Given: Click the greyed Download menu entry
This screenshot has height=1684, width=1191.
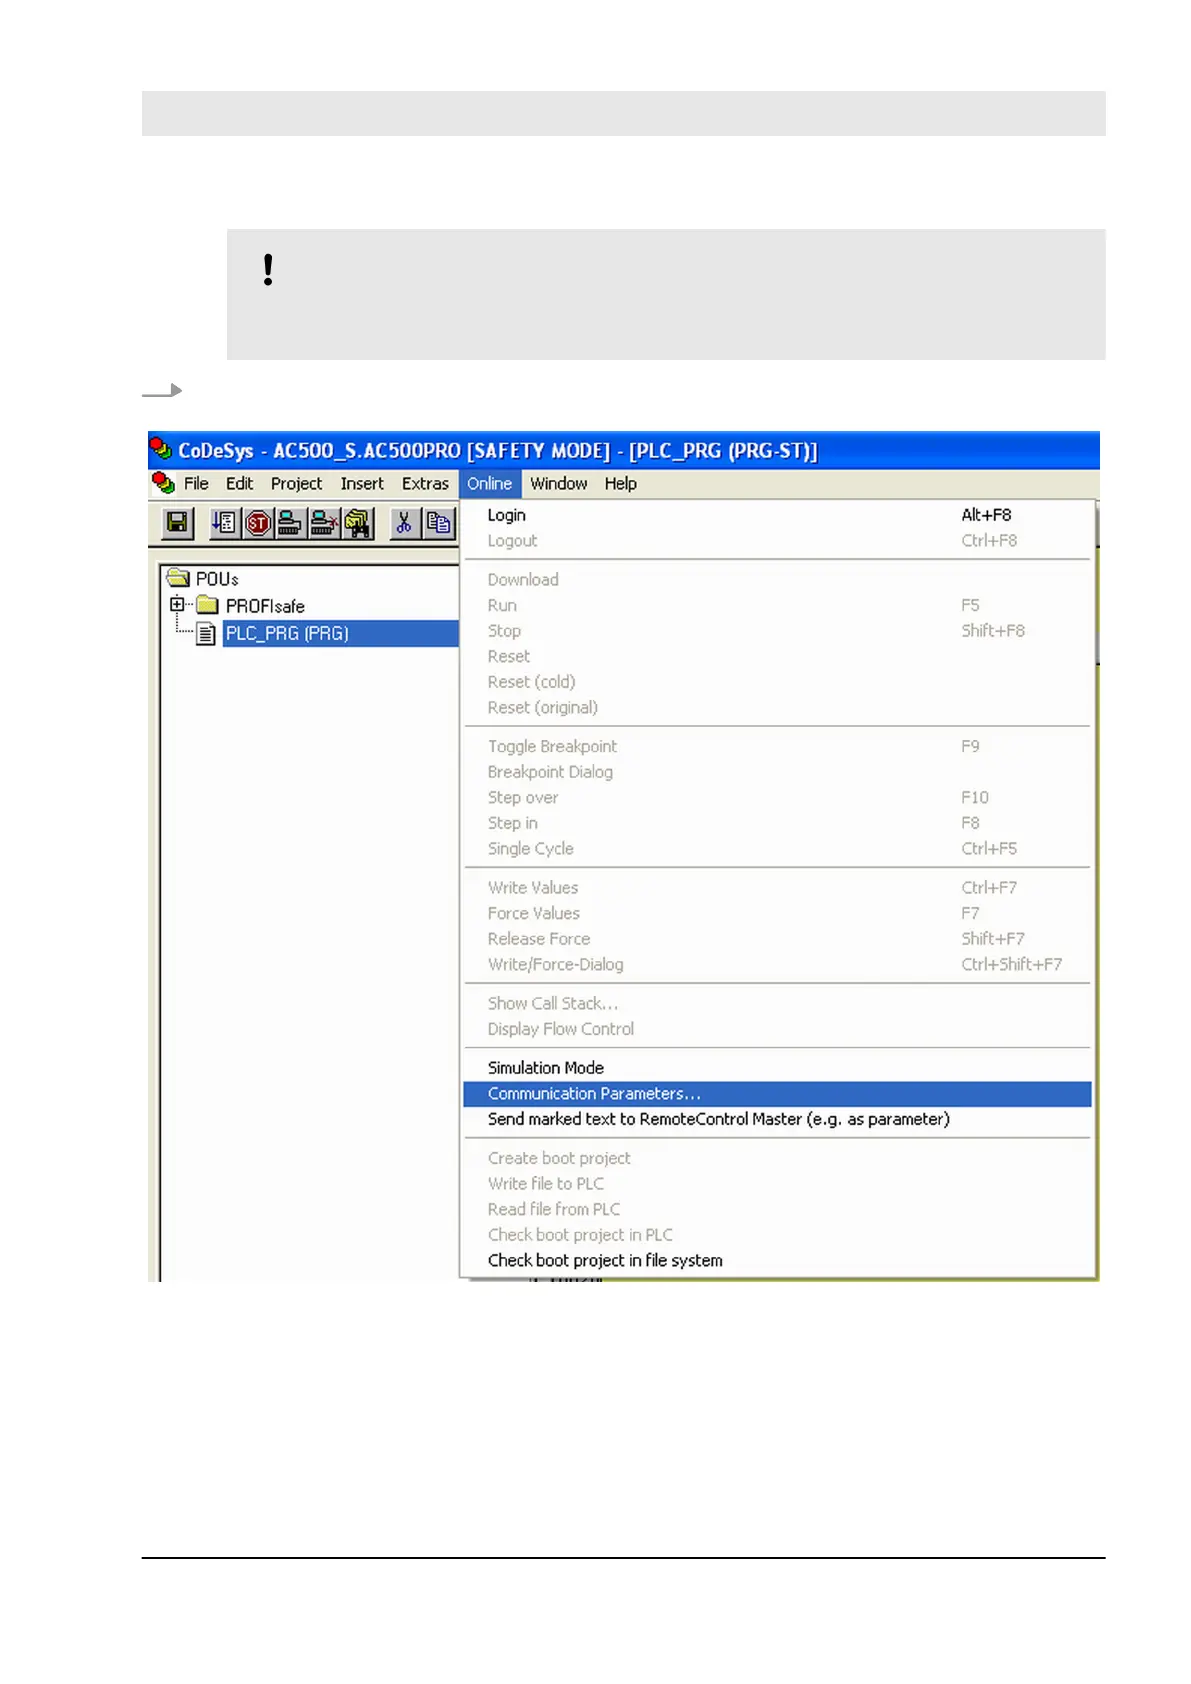Looking at the screenshot, I should click(x=777, y=580).
